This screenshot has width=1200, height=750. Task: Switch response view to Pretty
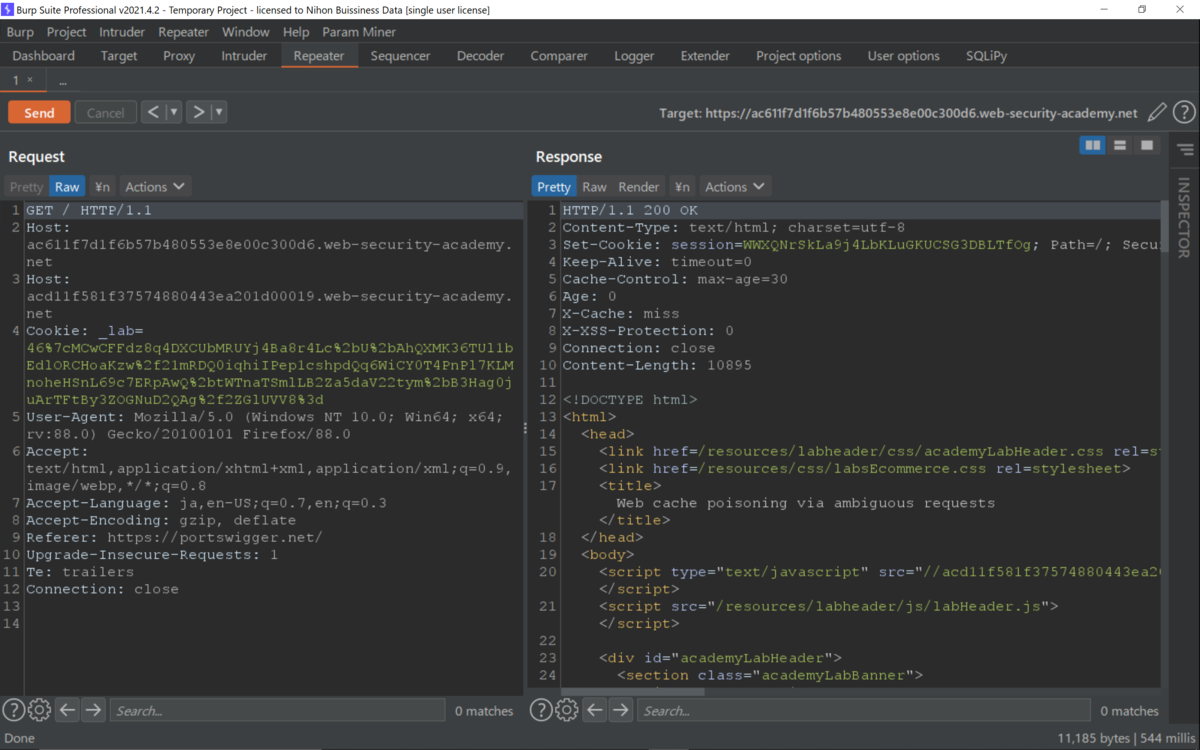click(x=554, y=187)
